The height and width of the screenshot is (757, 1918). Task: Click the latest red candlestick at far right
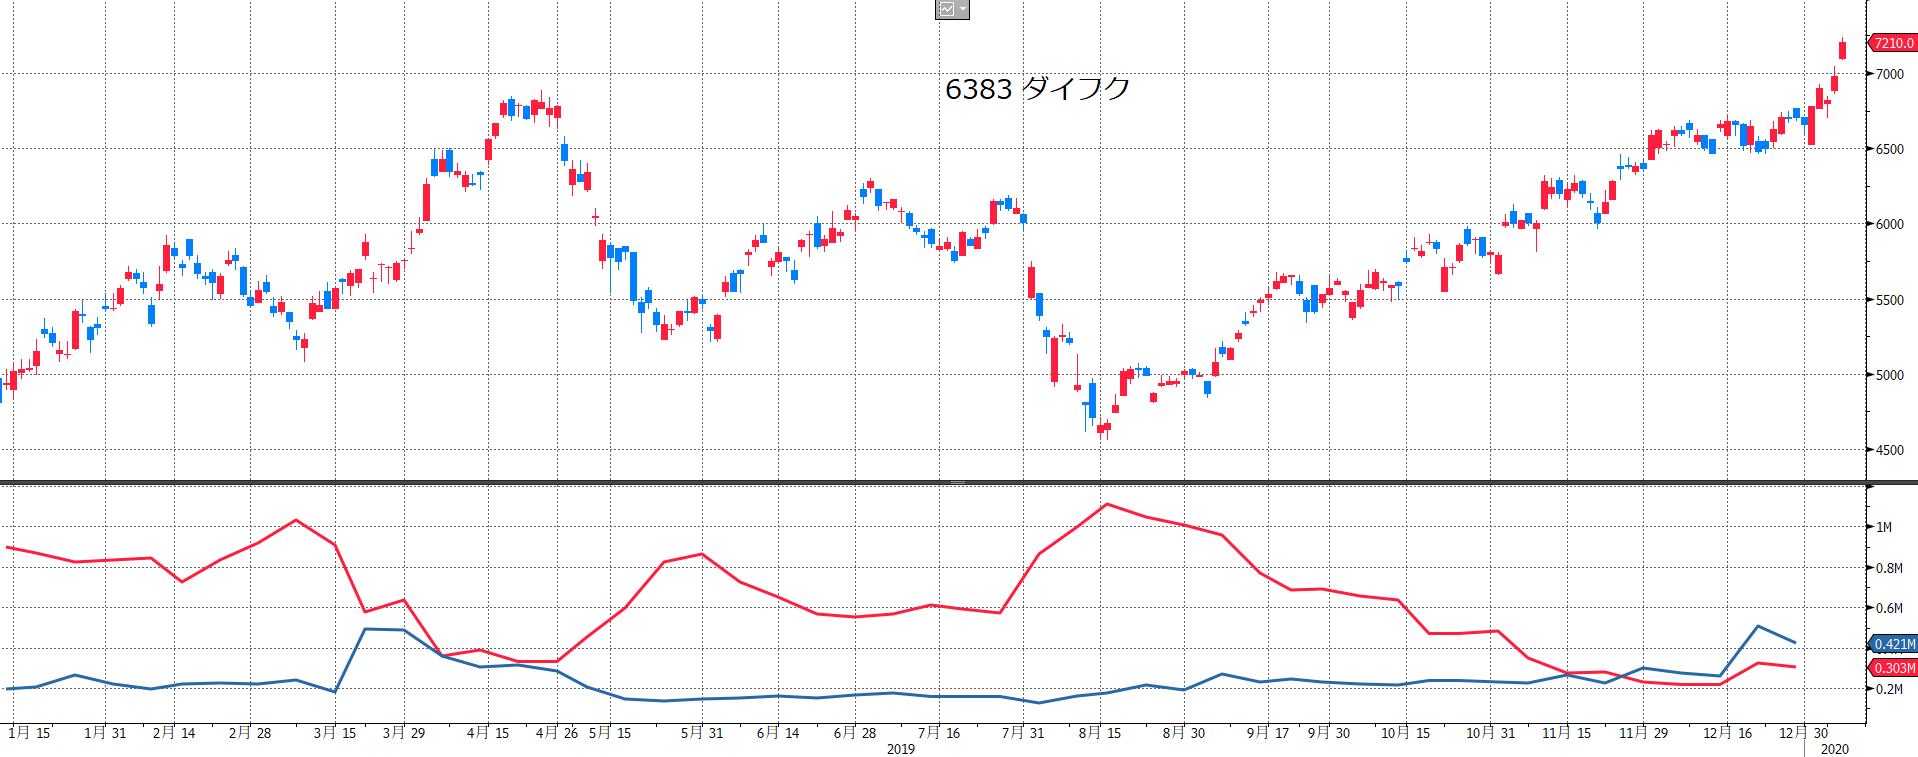[x=1842, y=50]
